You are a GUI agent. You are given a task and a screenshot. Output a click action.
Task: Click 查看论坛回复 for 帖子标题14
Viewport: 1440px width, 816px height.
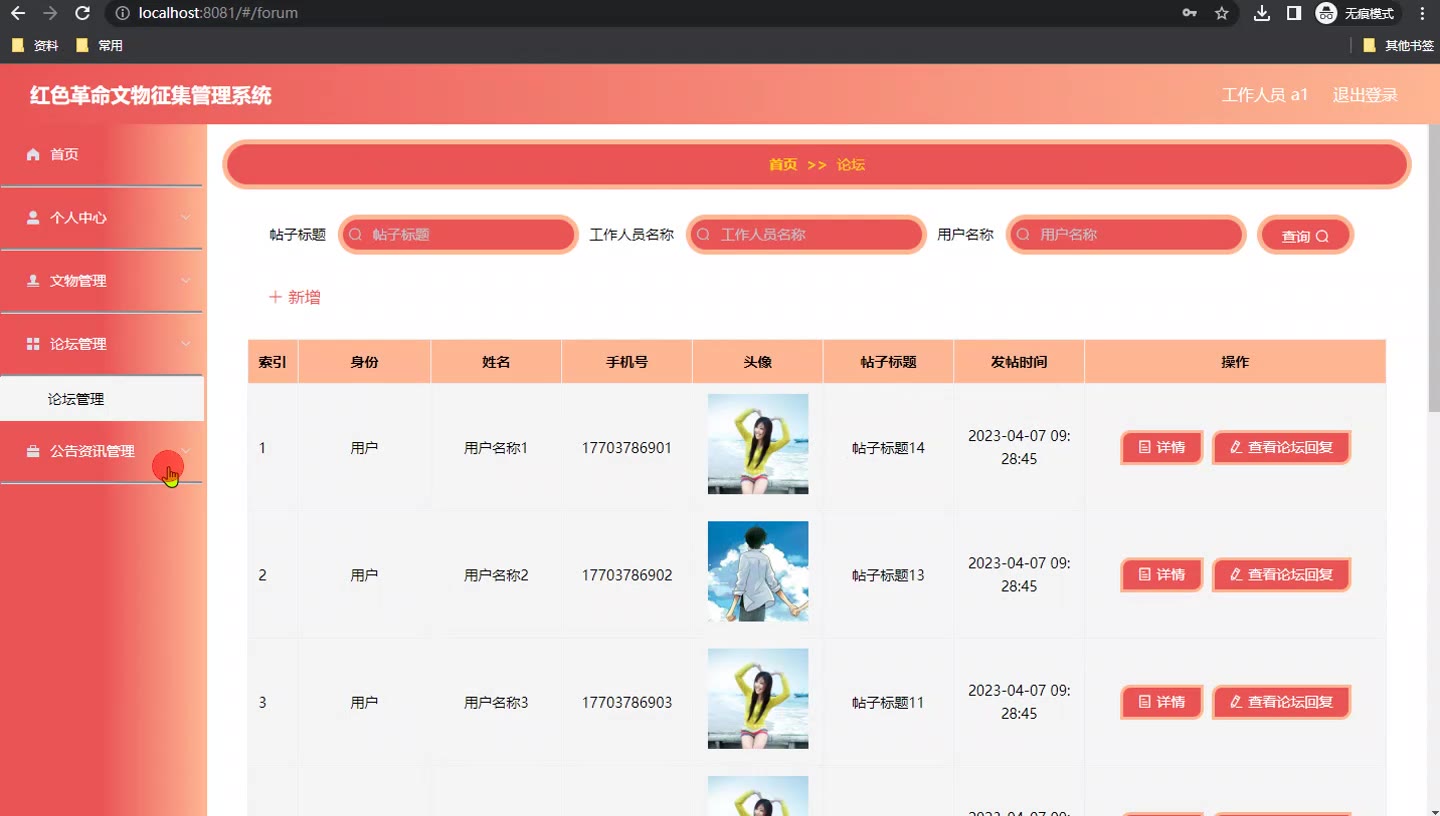point(1281,447)
